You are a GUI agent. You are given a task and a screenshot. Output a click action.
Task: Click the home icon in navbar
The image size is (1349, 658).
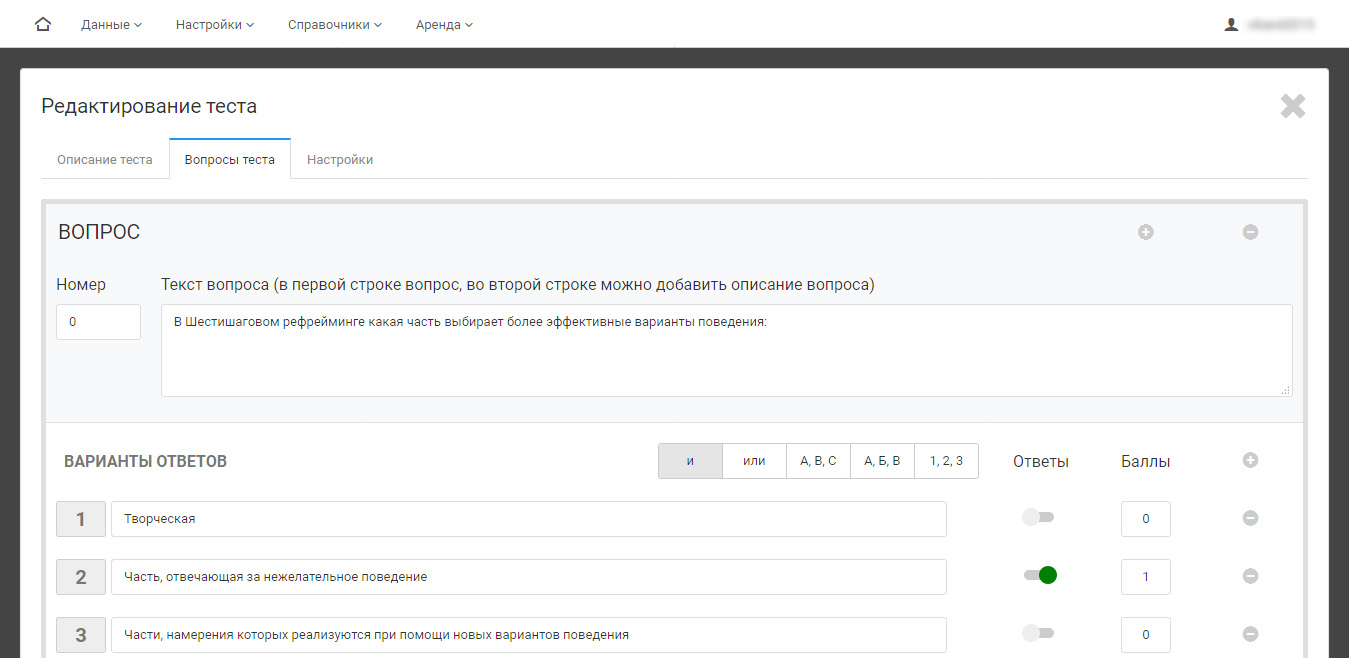coord(42,24)
